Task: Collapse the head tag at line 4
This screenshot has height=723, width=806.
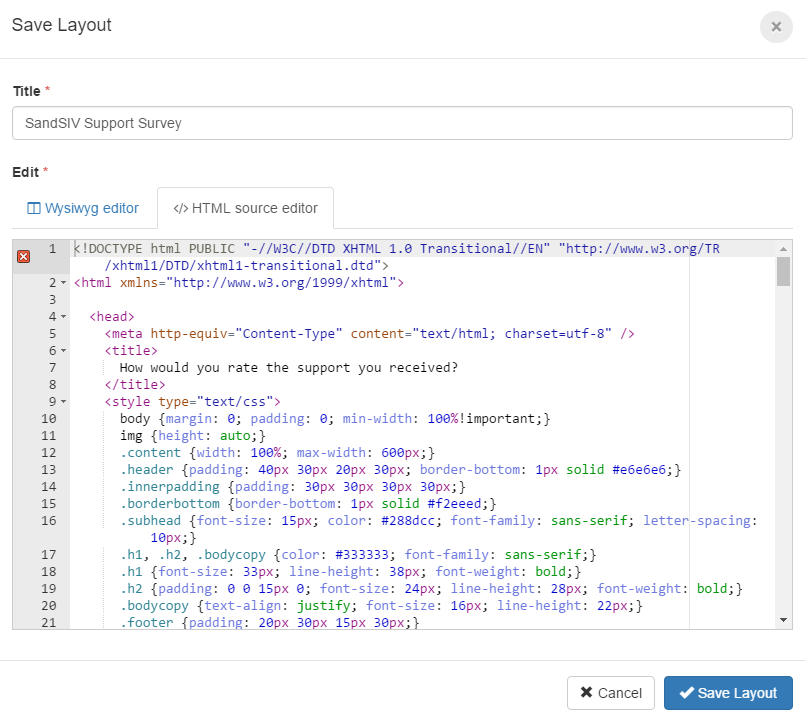Action: 64,317
